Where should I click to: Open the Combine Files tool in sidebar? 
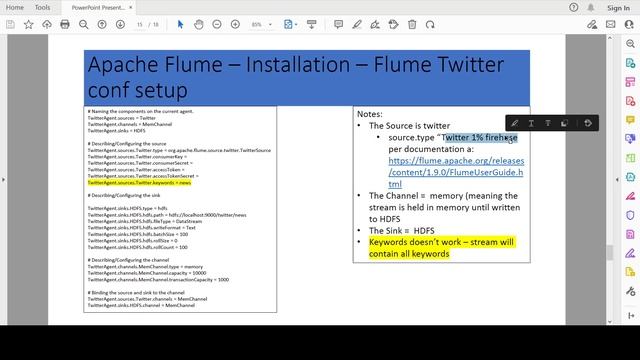coord(630,139)
